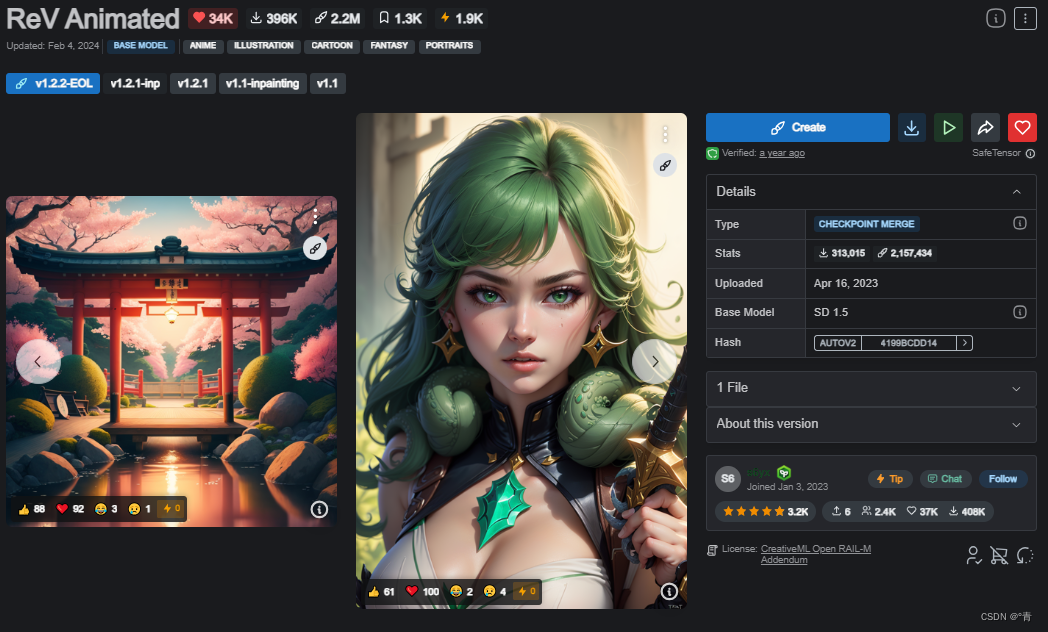Click the 1.3K bookmarks badge
The height and width of the screenshot is (632, 1048).
pyautogui.click(x=400, y=18)
